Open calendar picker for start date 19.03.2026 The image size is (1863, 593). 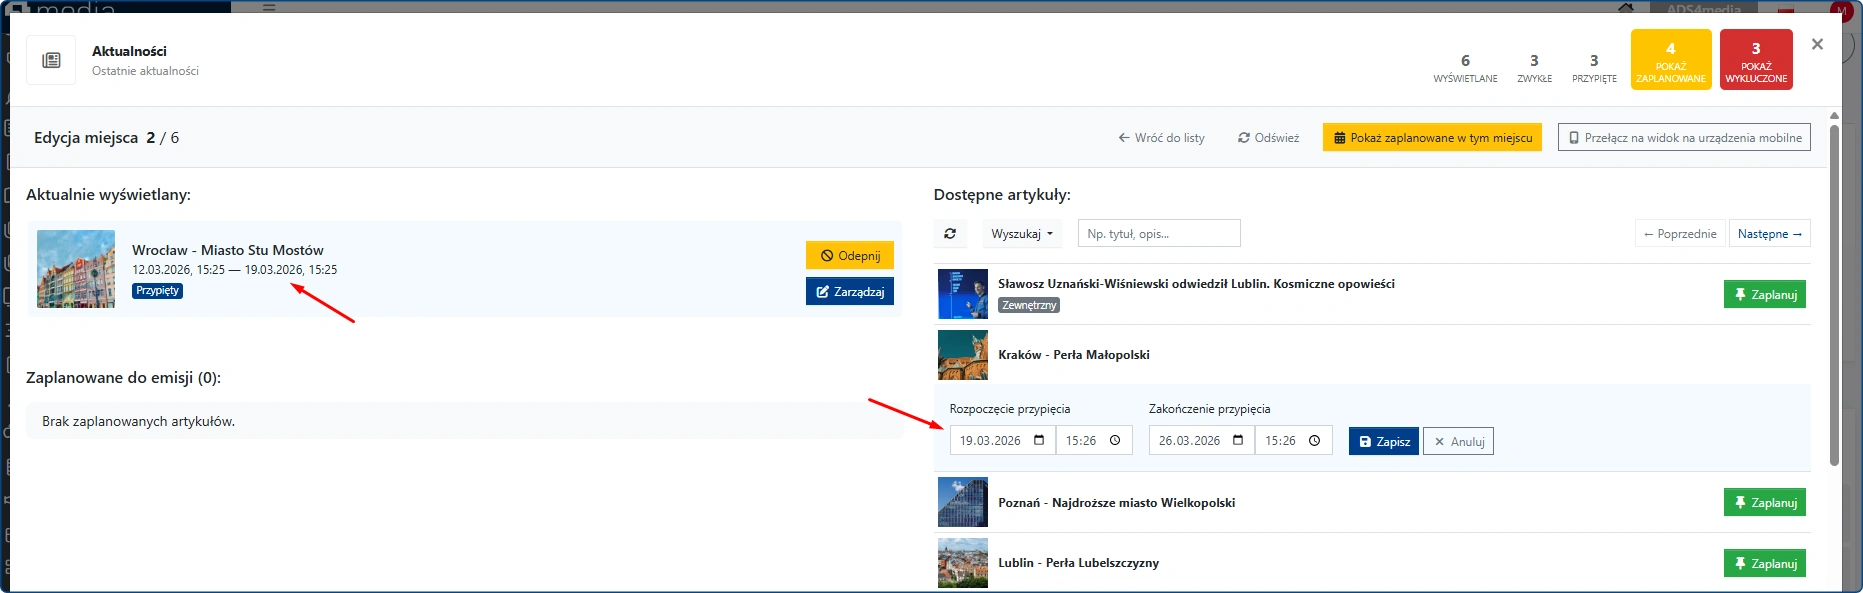click(1039, 440)
